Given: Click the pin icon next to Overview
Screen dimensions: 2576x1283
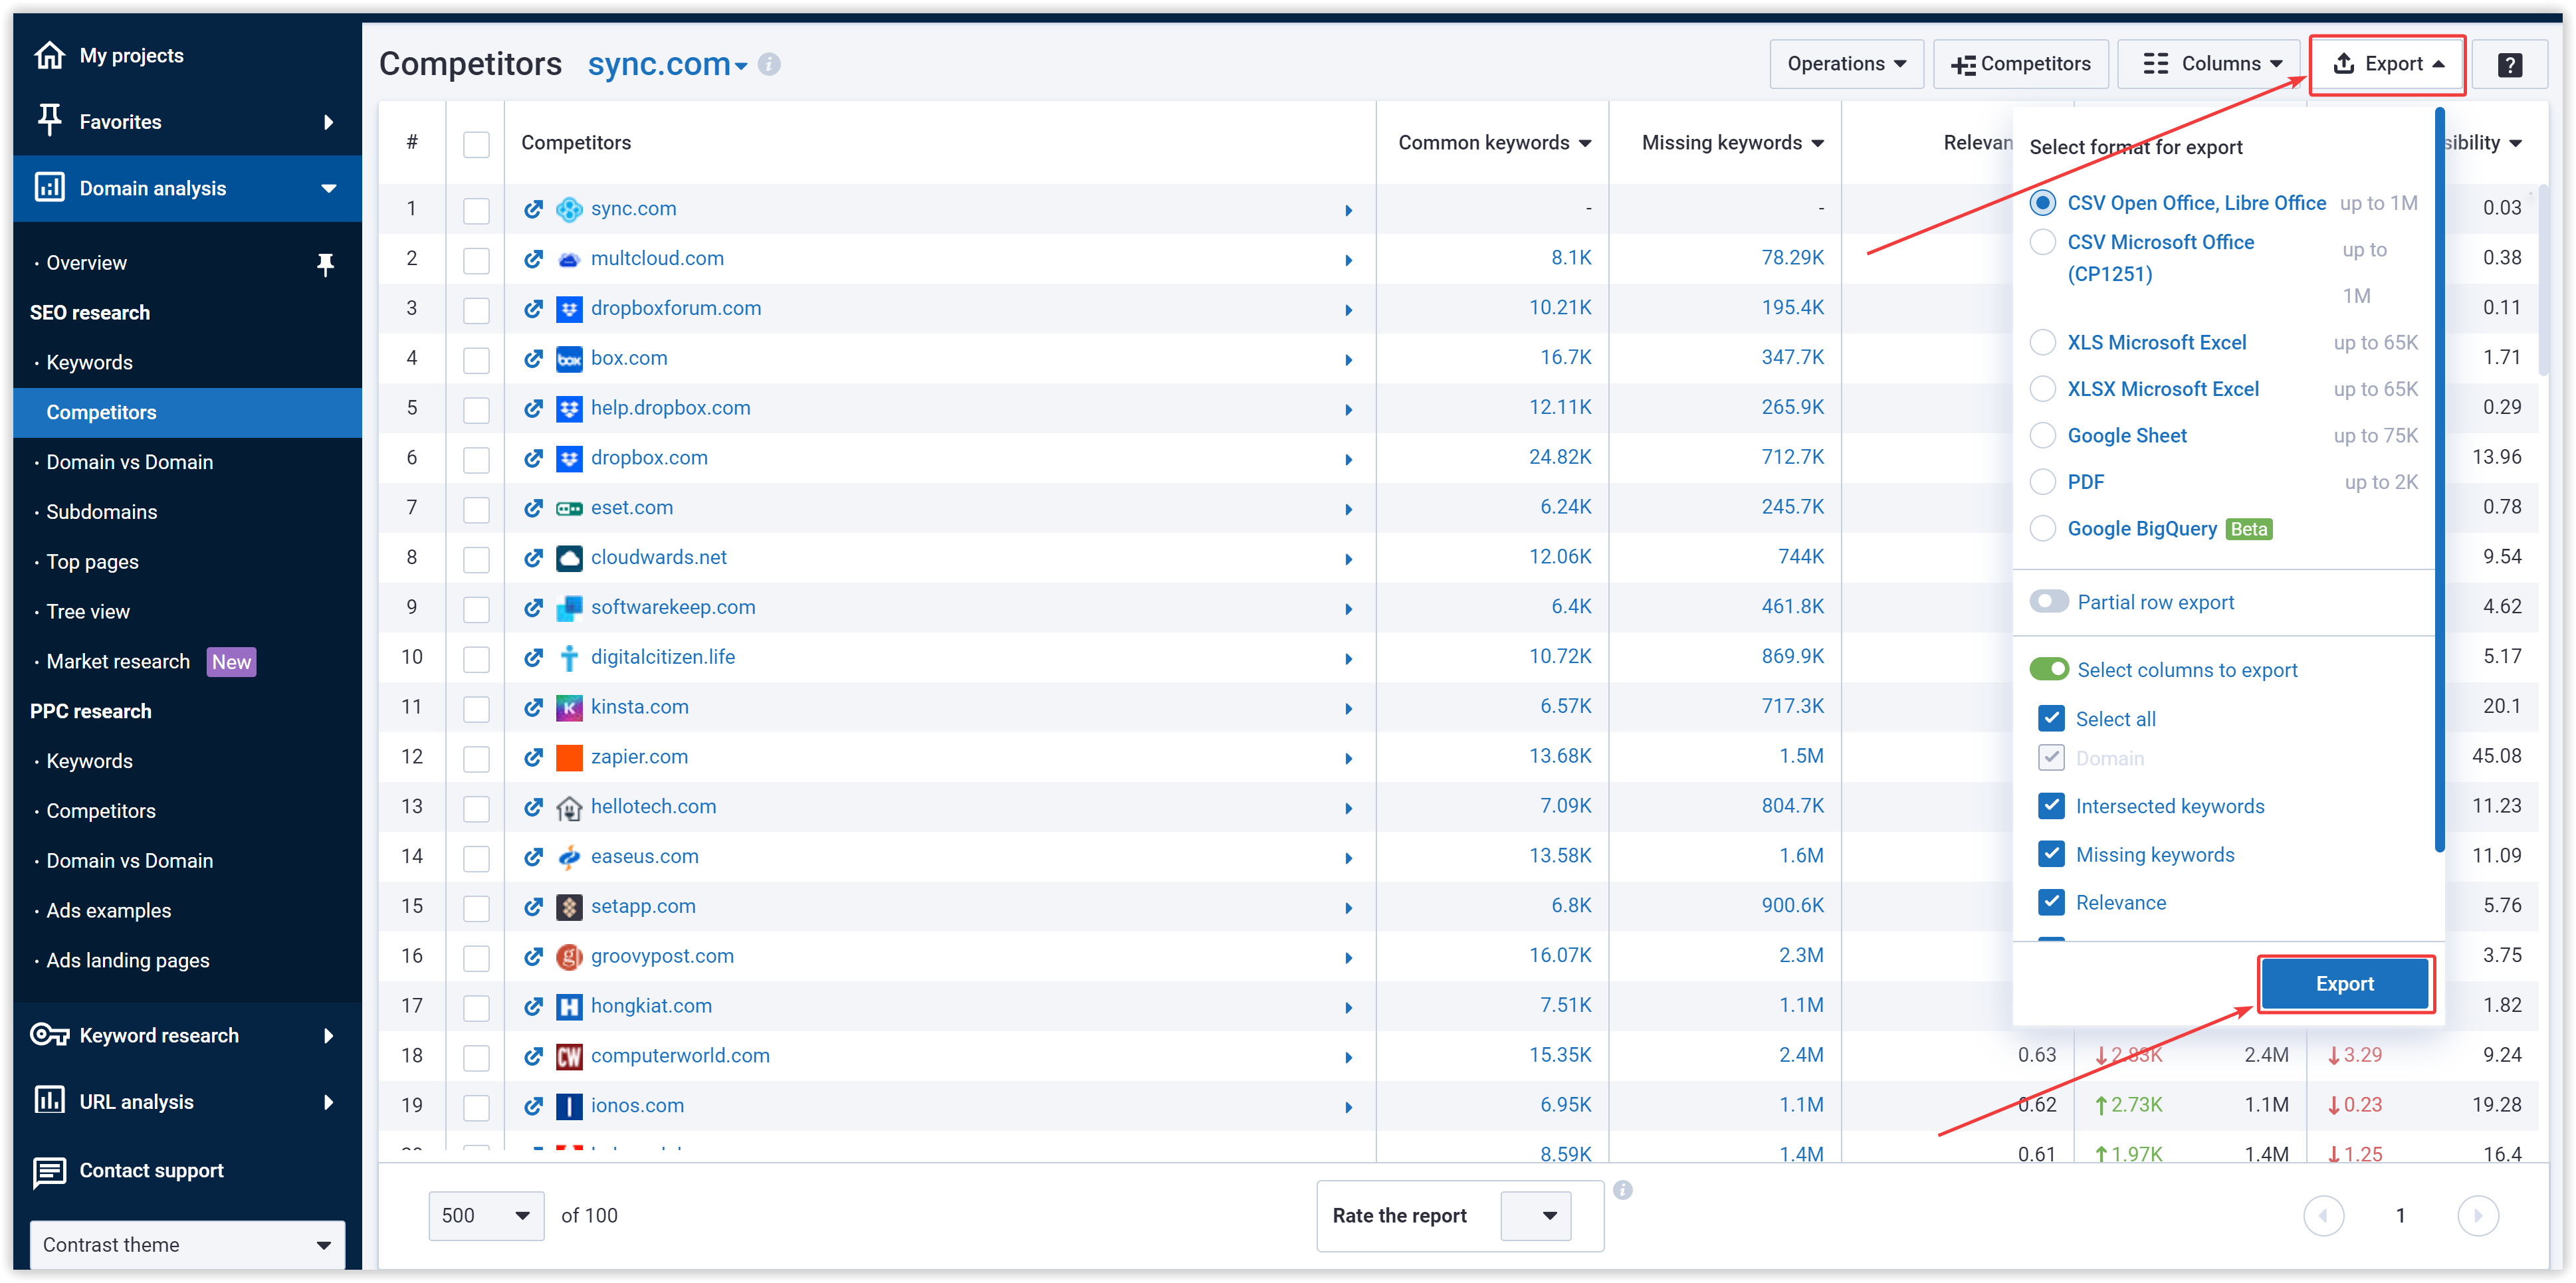Looking at the screenshot, I should pos(326,263).
